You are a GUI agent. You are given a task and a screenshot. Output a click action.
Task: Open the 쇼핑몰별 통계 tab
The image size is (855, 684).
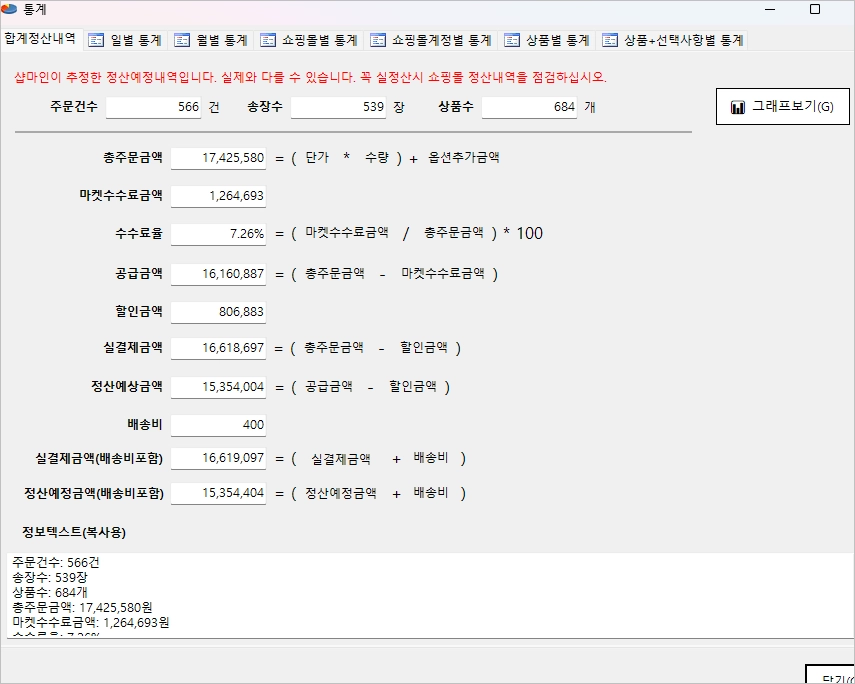pyautogui.click(x=309, y=40)
